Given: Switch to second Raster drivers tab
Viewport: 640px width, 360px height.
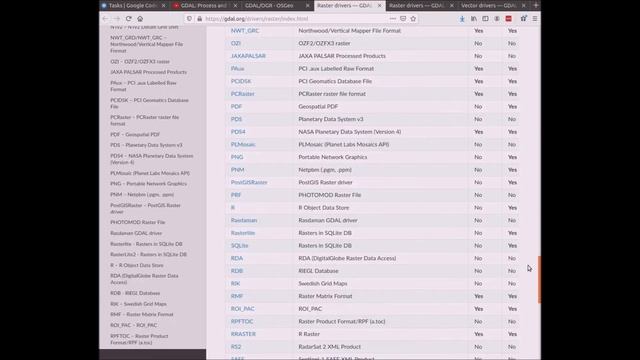Looking at the screenshot, I should click(417, 6).
